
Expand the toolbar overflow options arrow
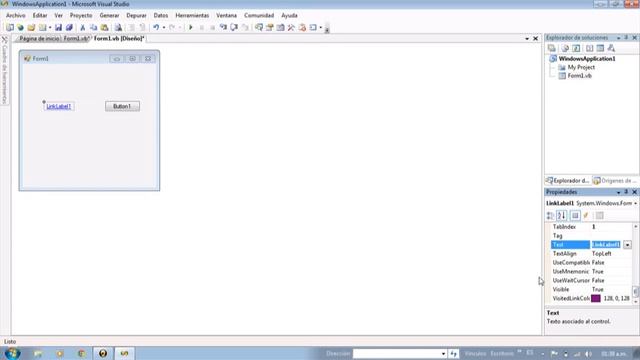[327, 29]
